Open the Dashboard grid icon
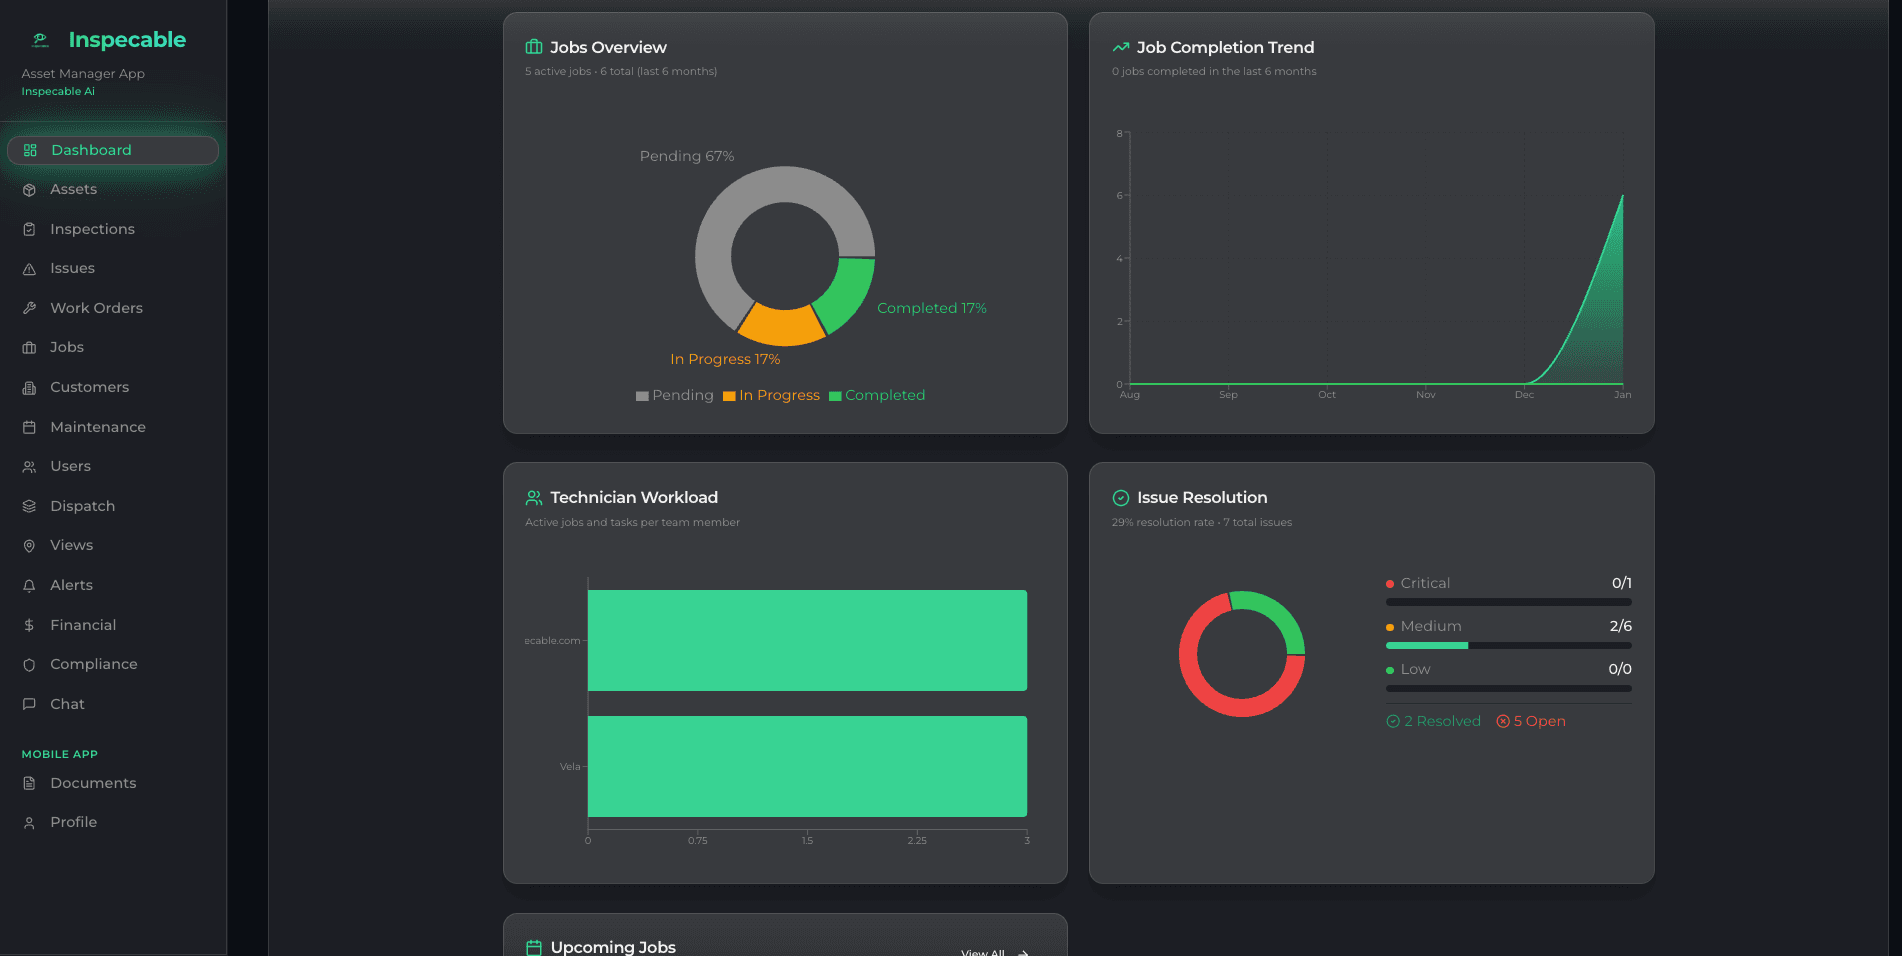Image resolution: width=1902 pixels, height=956 pixels. pos(30,150)
